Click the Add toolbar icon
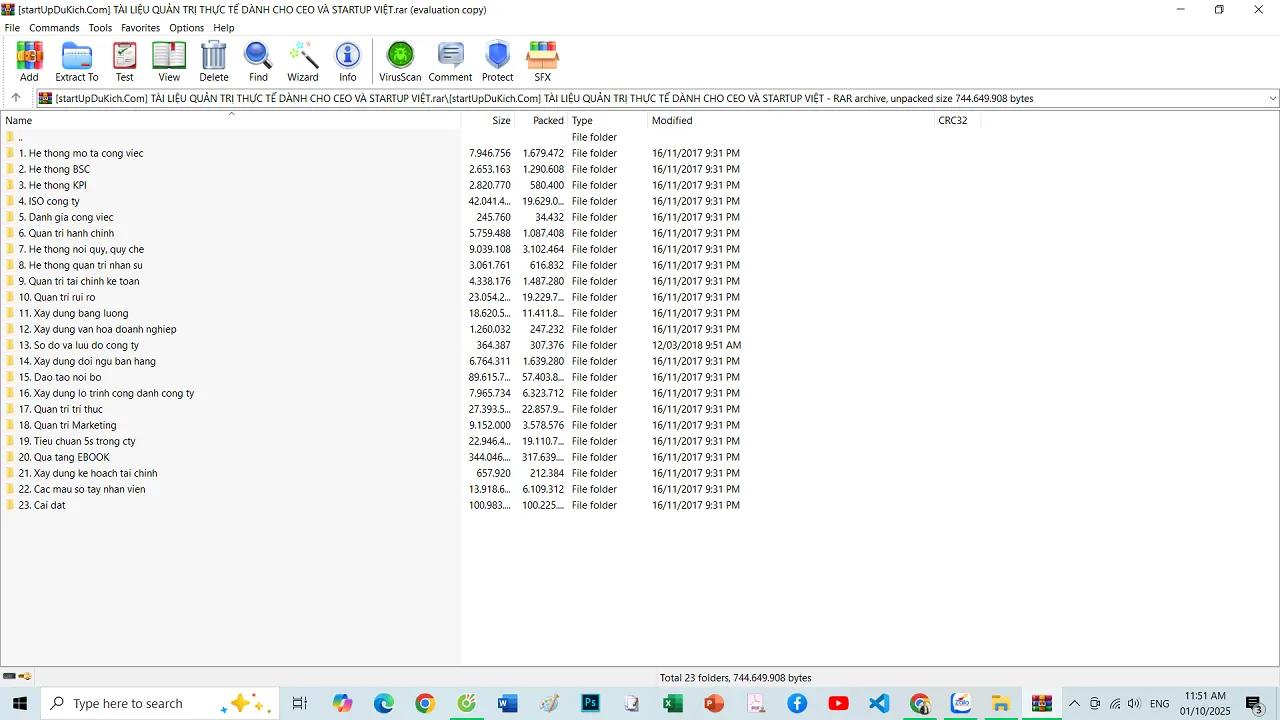This screenshot has width=1280, height=720. click(29, 61)
